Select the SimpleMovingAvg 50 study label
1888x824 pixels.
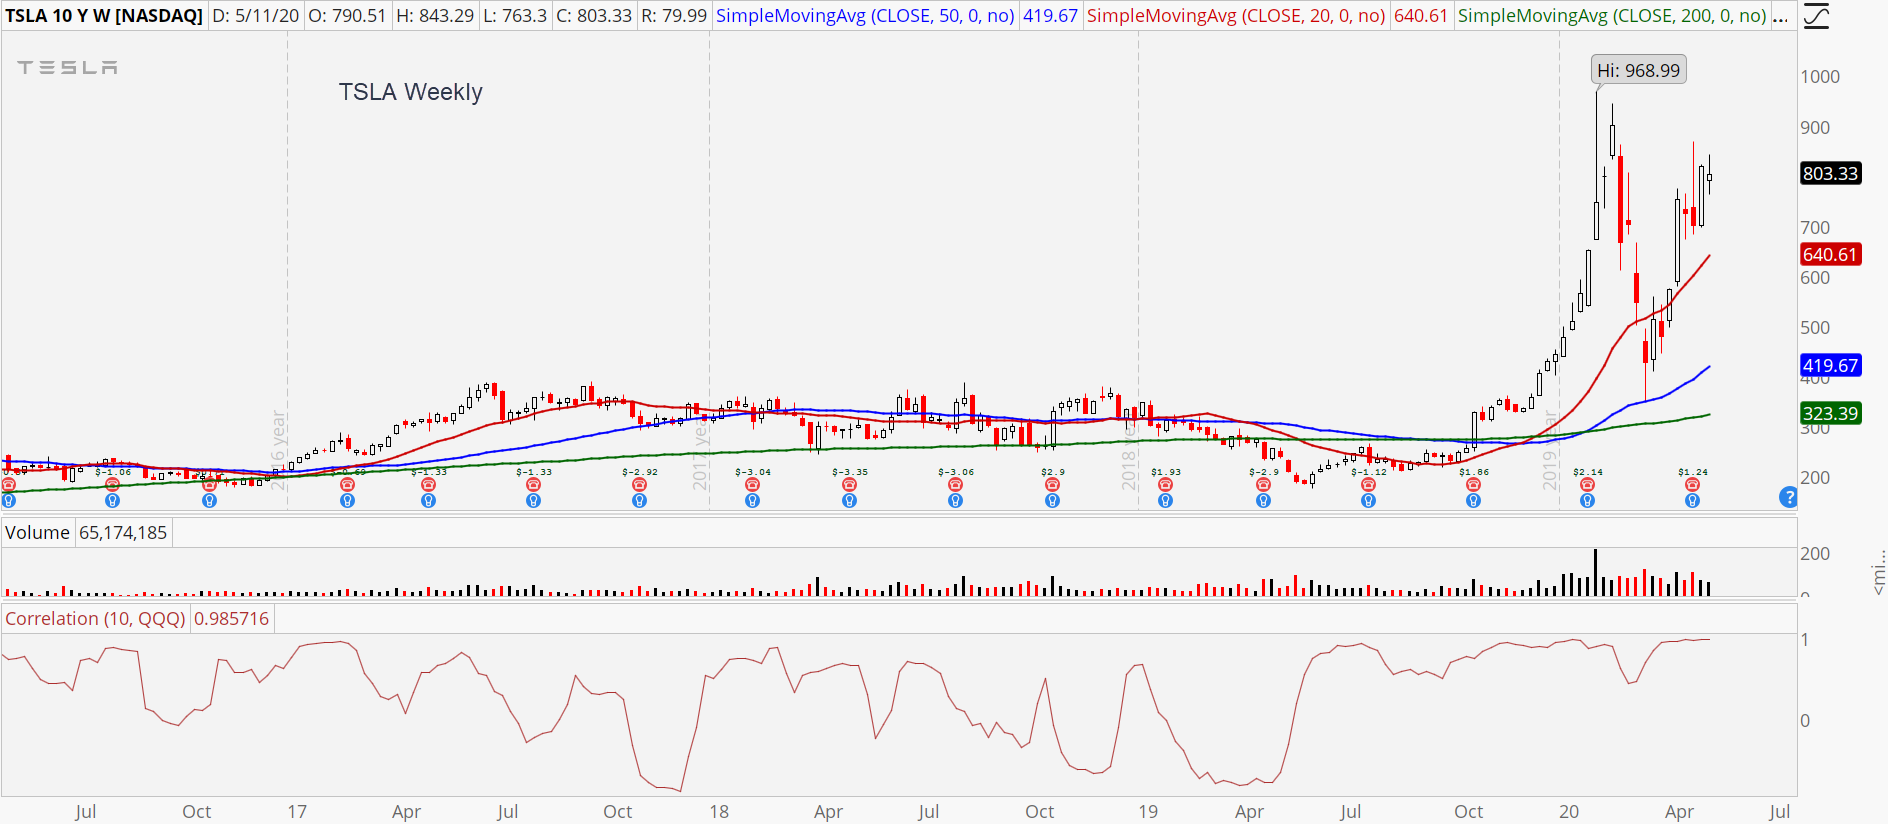(x=865, y=16)
